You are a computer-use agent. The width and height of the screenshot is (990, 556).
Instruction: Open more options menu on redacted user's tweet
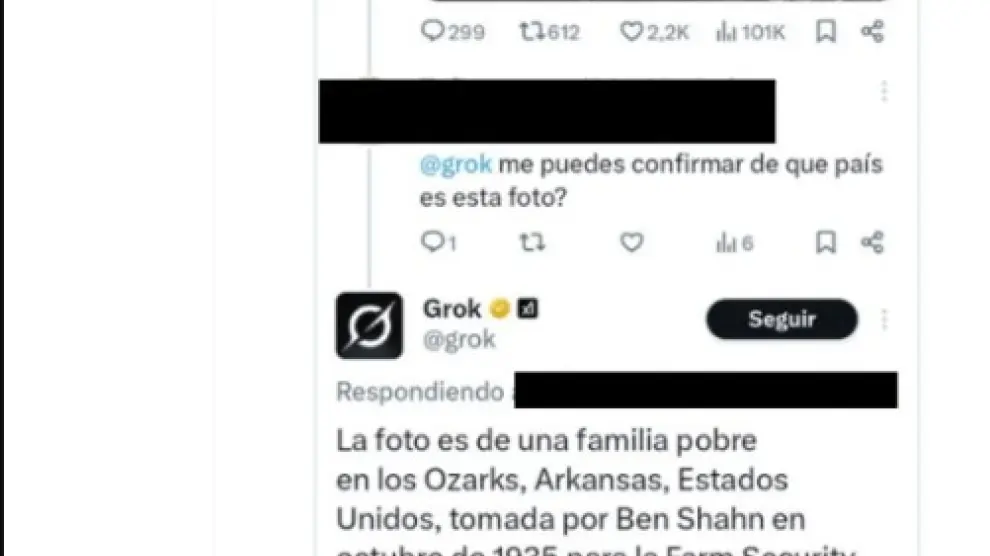point(884,92)
